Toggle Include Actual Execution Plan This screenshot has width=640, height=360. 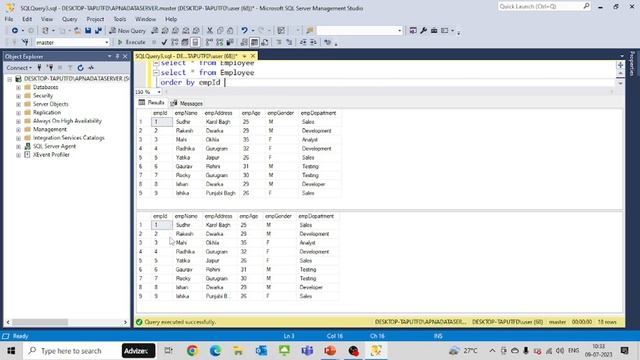(x=209, y=42)
